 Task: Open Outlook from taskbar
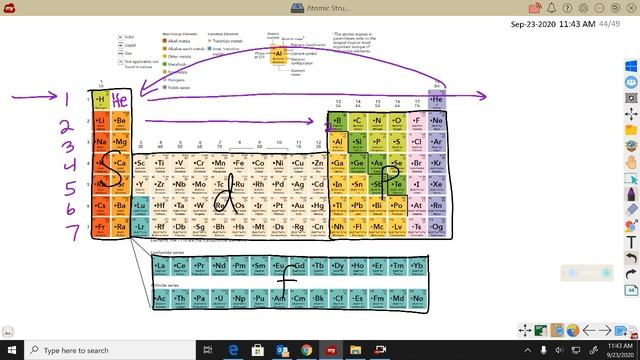(282, 350)
